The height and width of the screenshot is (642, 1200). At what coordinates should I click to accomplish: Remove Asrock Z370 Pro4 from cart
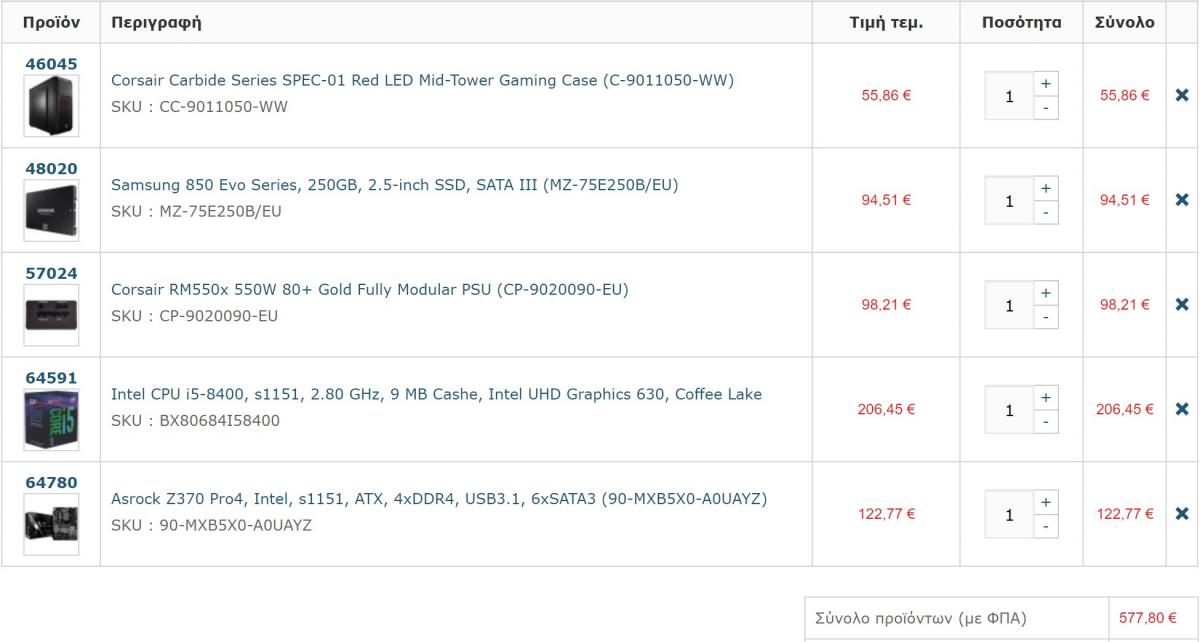(1182, 514)
